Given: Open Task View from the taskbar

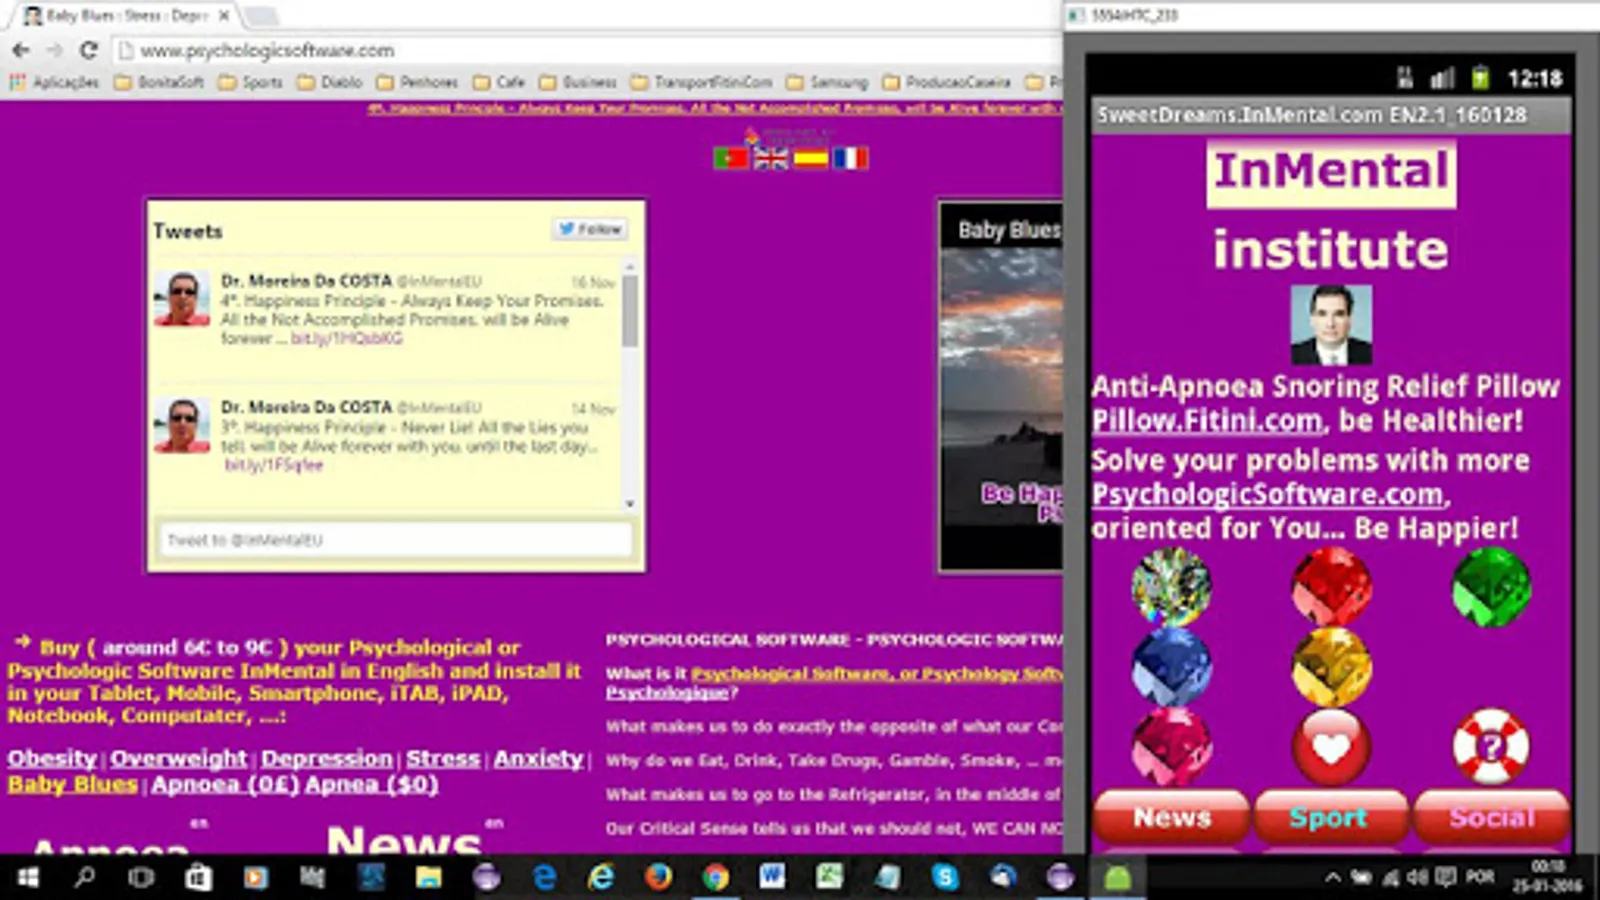Looking at the screenshot, I should (141, 878).
